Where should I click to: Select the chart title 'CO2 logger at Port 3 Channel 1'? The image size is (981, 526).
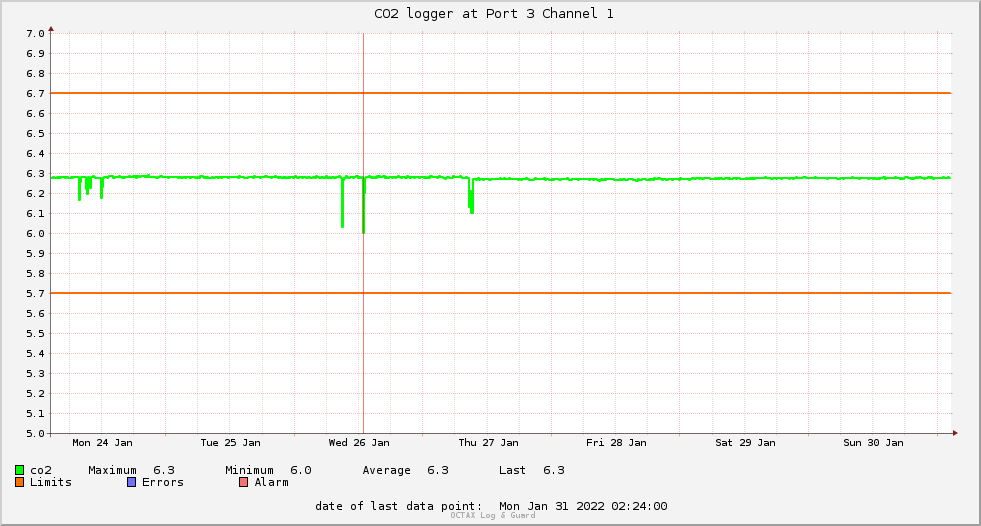pos(494,14)
